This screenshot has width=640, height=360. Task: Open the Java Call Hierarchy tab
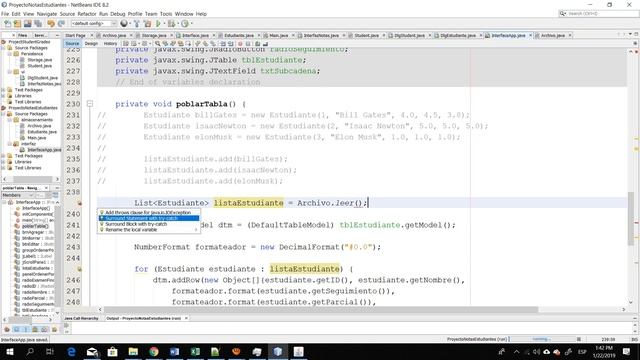tap(82, 318)
